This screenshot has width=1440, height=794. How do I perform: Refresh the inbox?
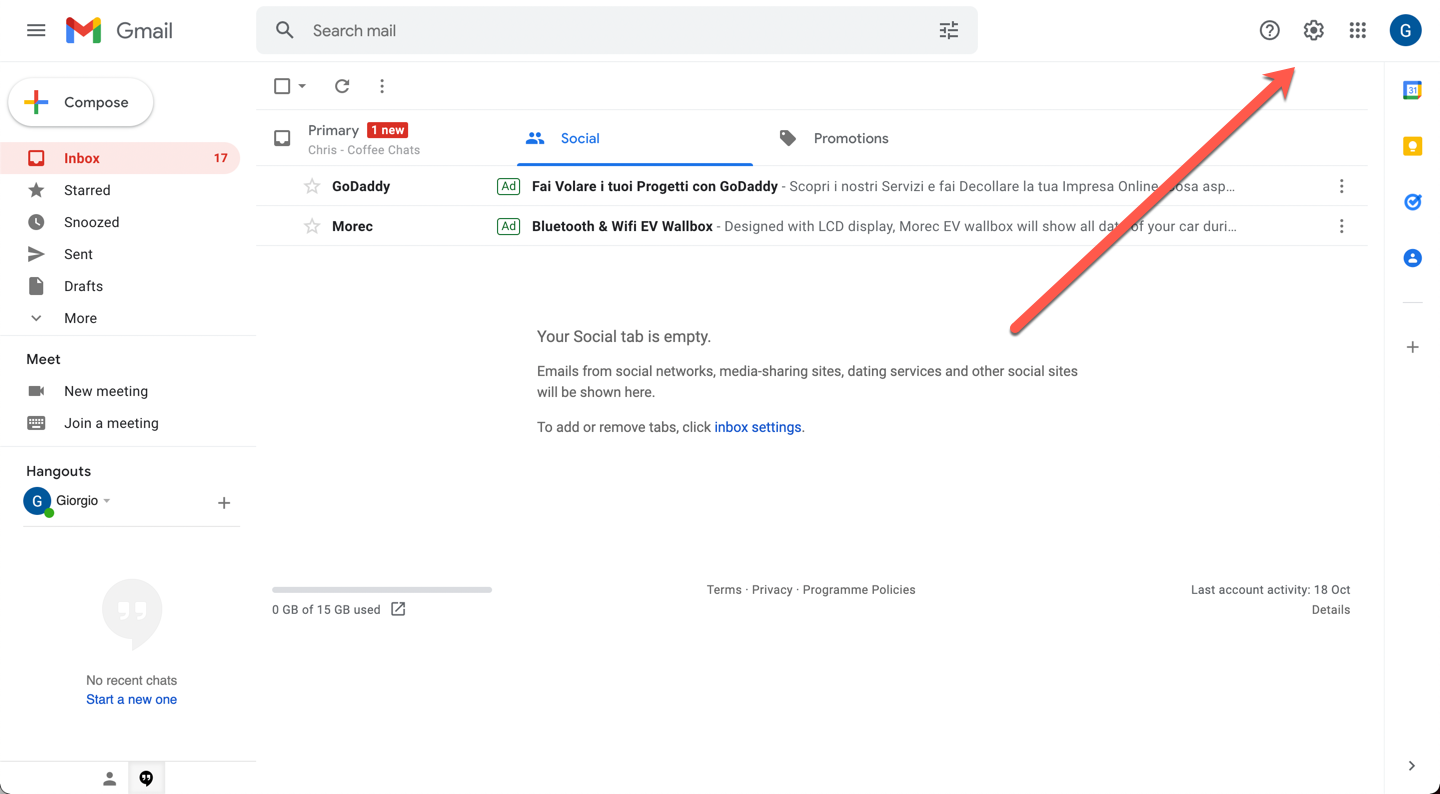click(x=342, y=86)
